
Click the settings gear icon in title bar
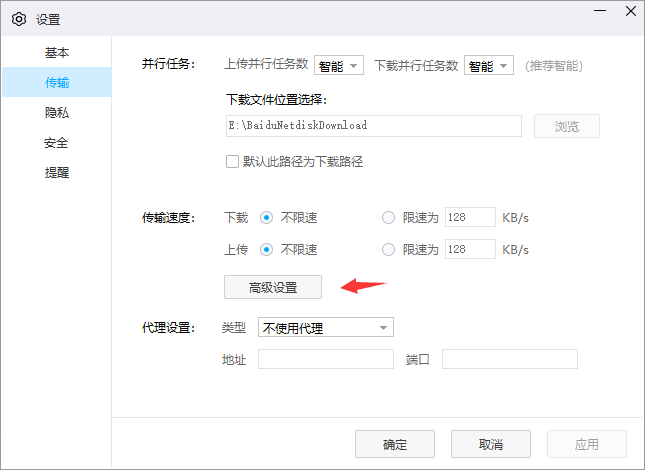(x=18, y=18)
